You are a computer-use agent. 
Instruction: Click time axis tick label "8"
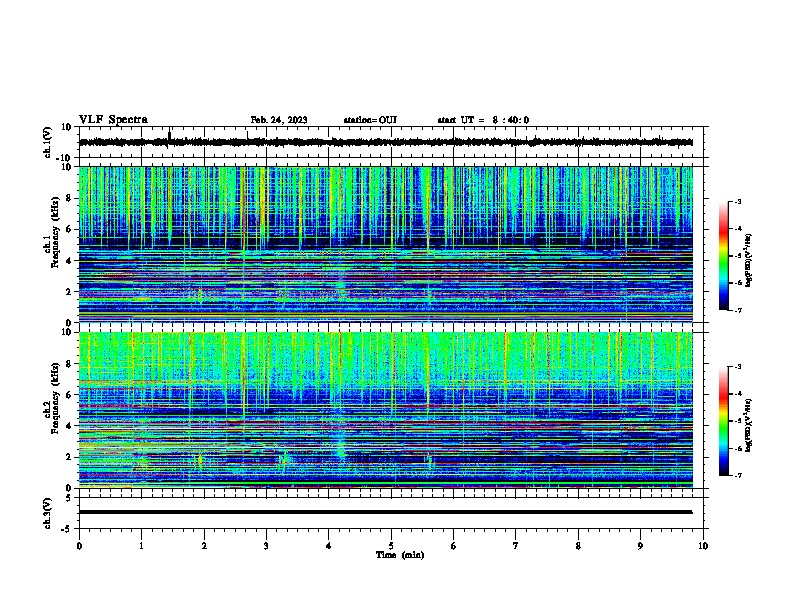(578, 546)
